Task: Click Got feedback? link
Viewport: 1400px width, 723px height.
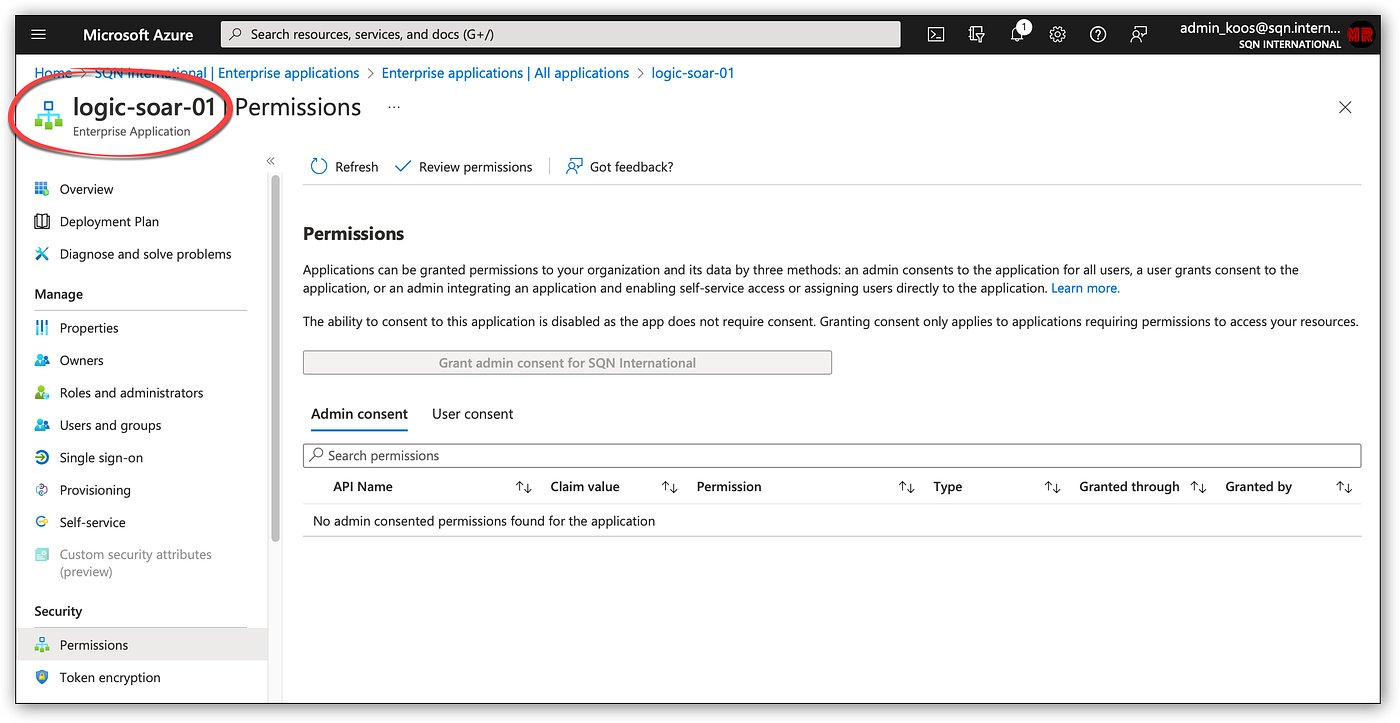Action: [619, 166]
